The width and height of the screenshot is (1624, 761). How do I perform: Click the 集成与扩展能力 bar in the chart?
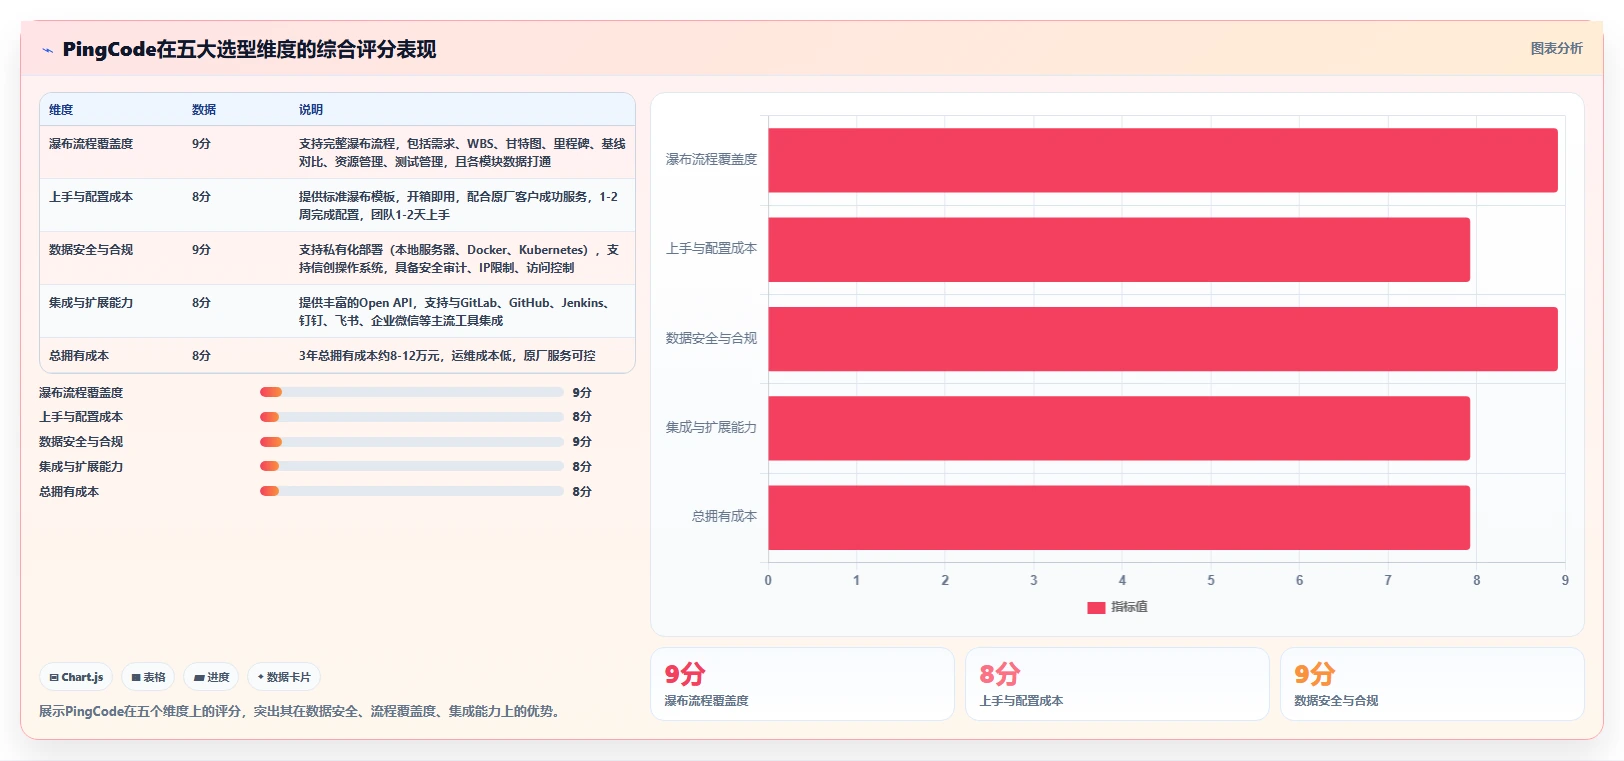pos(1118,428)
